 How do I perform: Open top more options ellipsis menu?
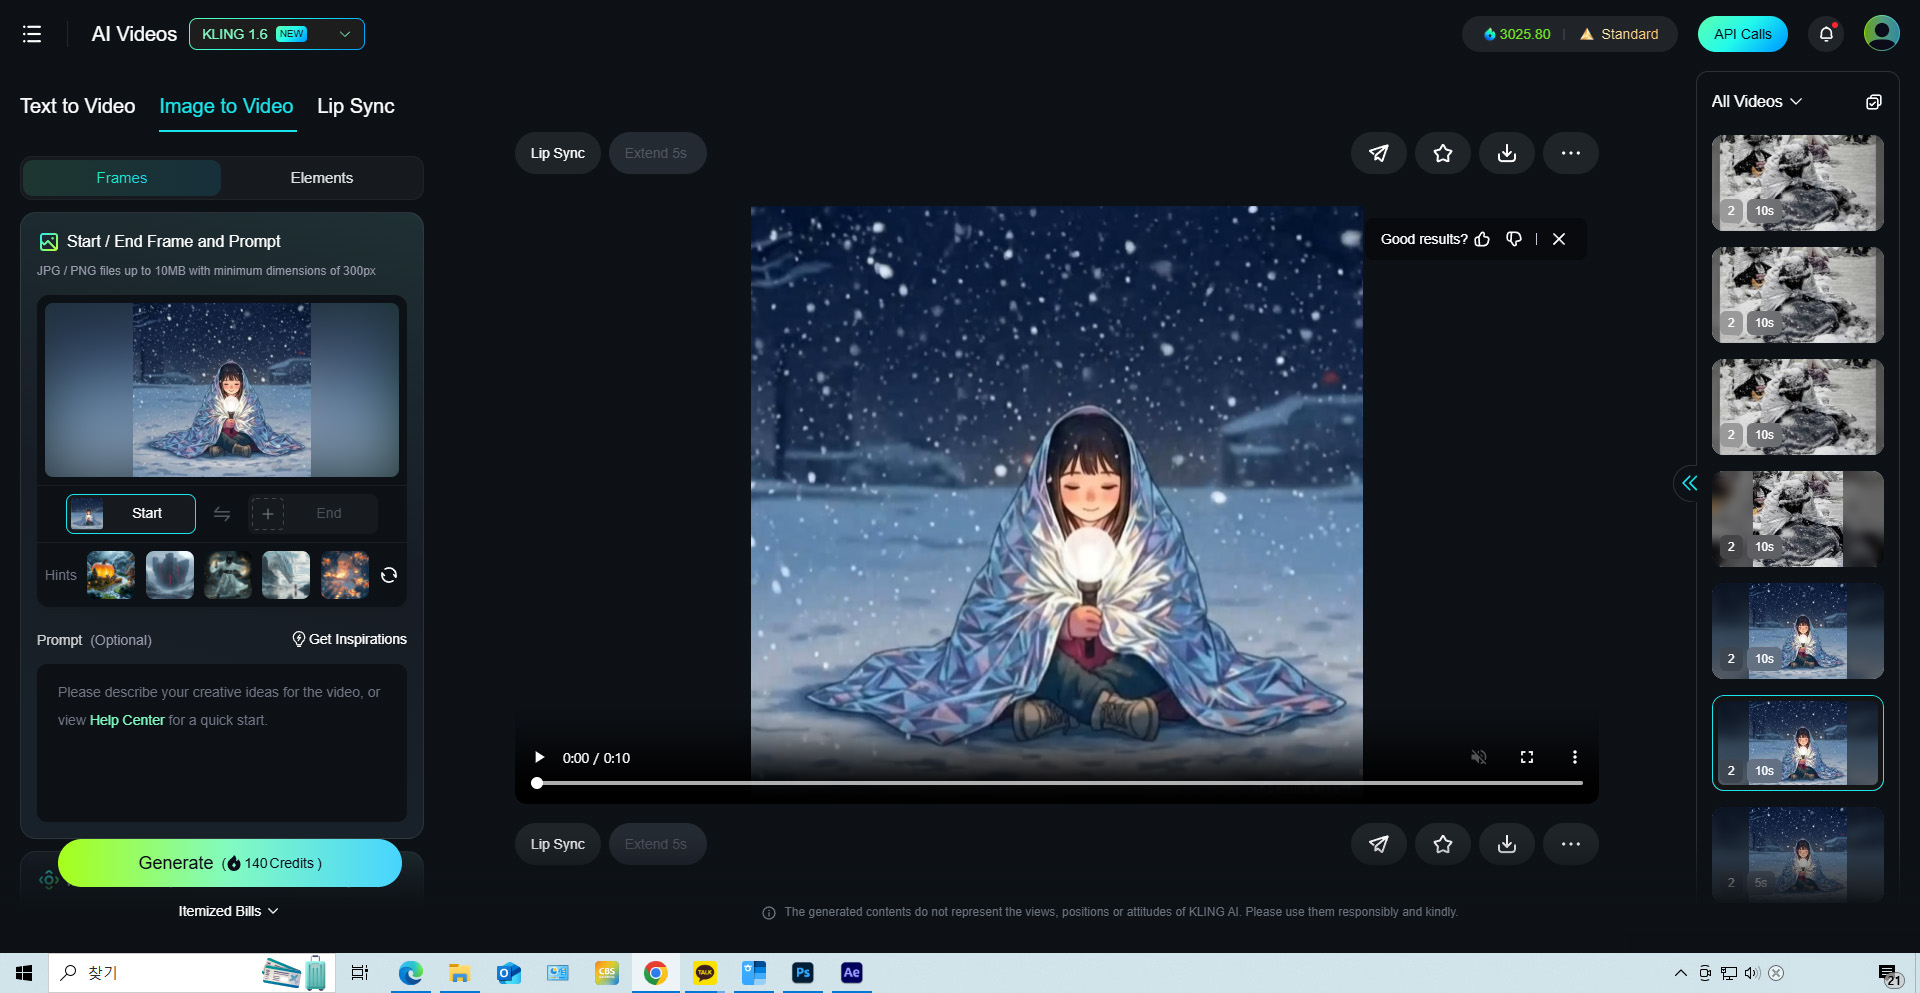tap(1571, 153)
